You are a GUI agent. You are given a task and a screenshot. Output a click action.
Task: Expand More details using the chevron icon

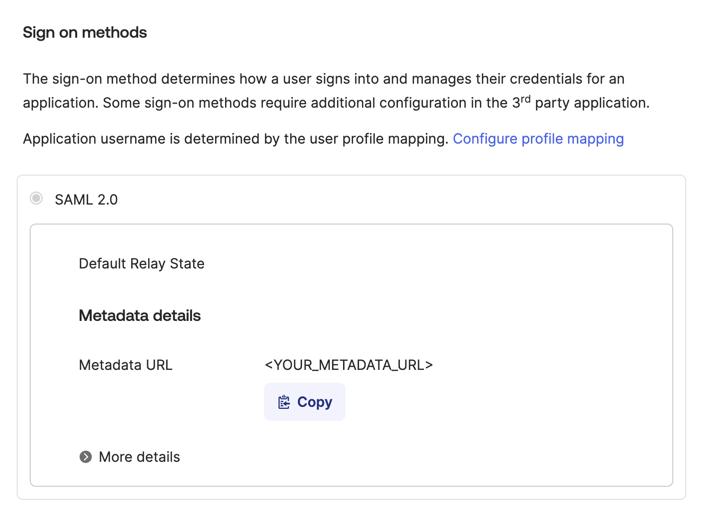(x=86, y=457)
